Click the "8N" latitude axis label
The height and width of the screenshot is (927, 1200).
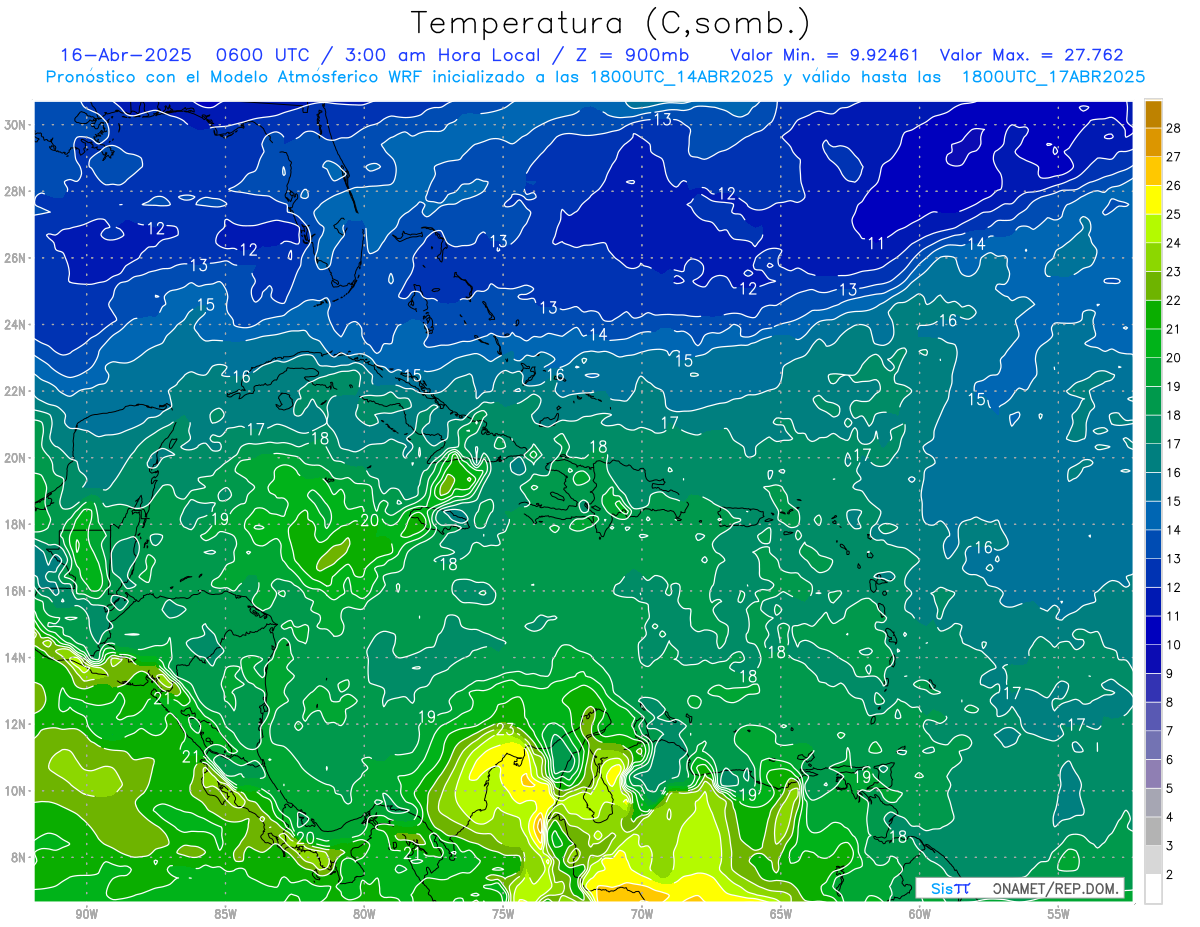point(20,857)
